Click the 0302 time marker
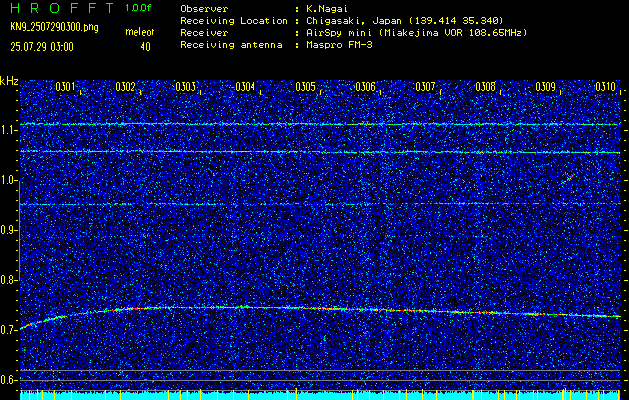The width and height of the screenshot is (629, 400). (x=125, y=87)
